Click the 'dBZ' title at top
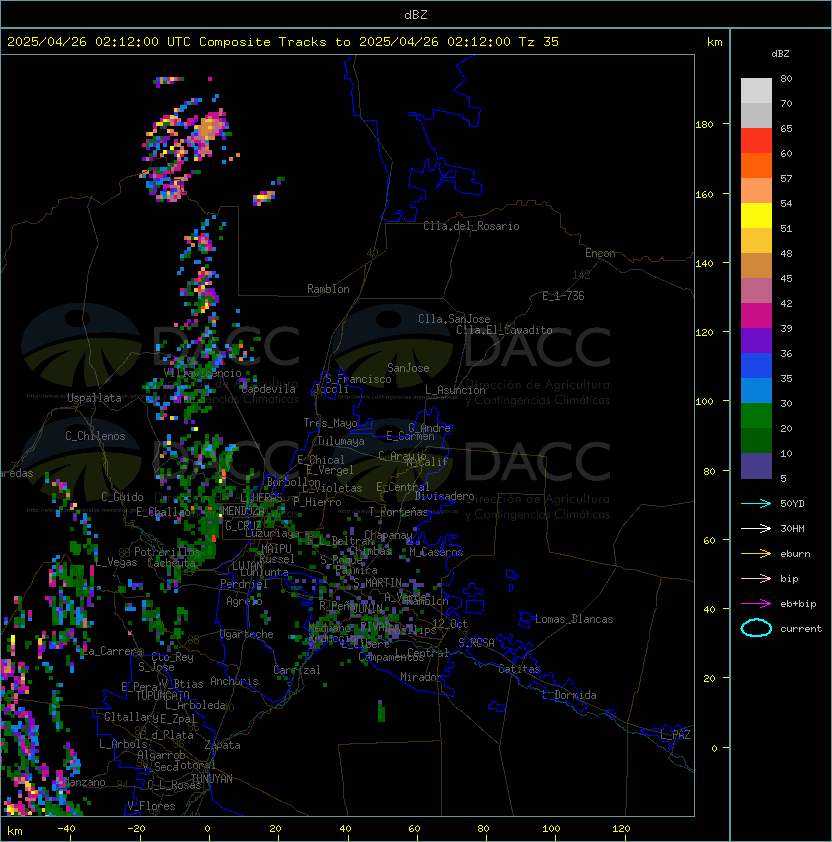This screenshot has width=832, height=842. (416, 15)
